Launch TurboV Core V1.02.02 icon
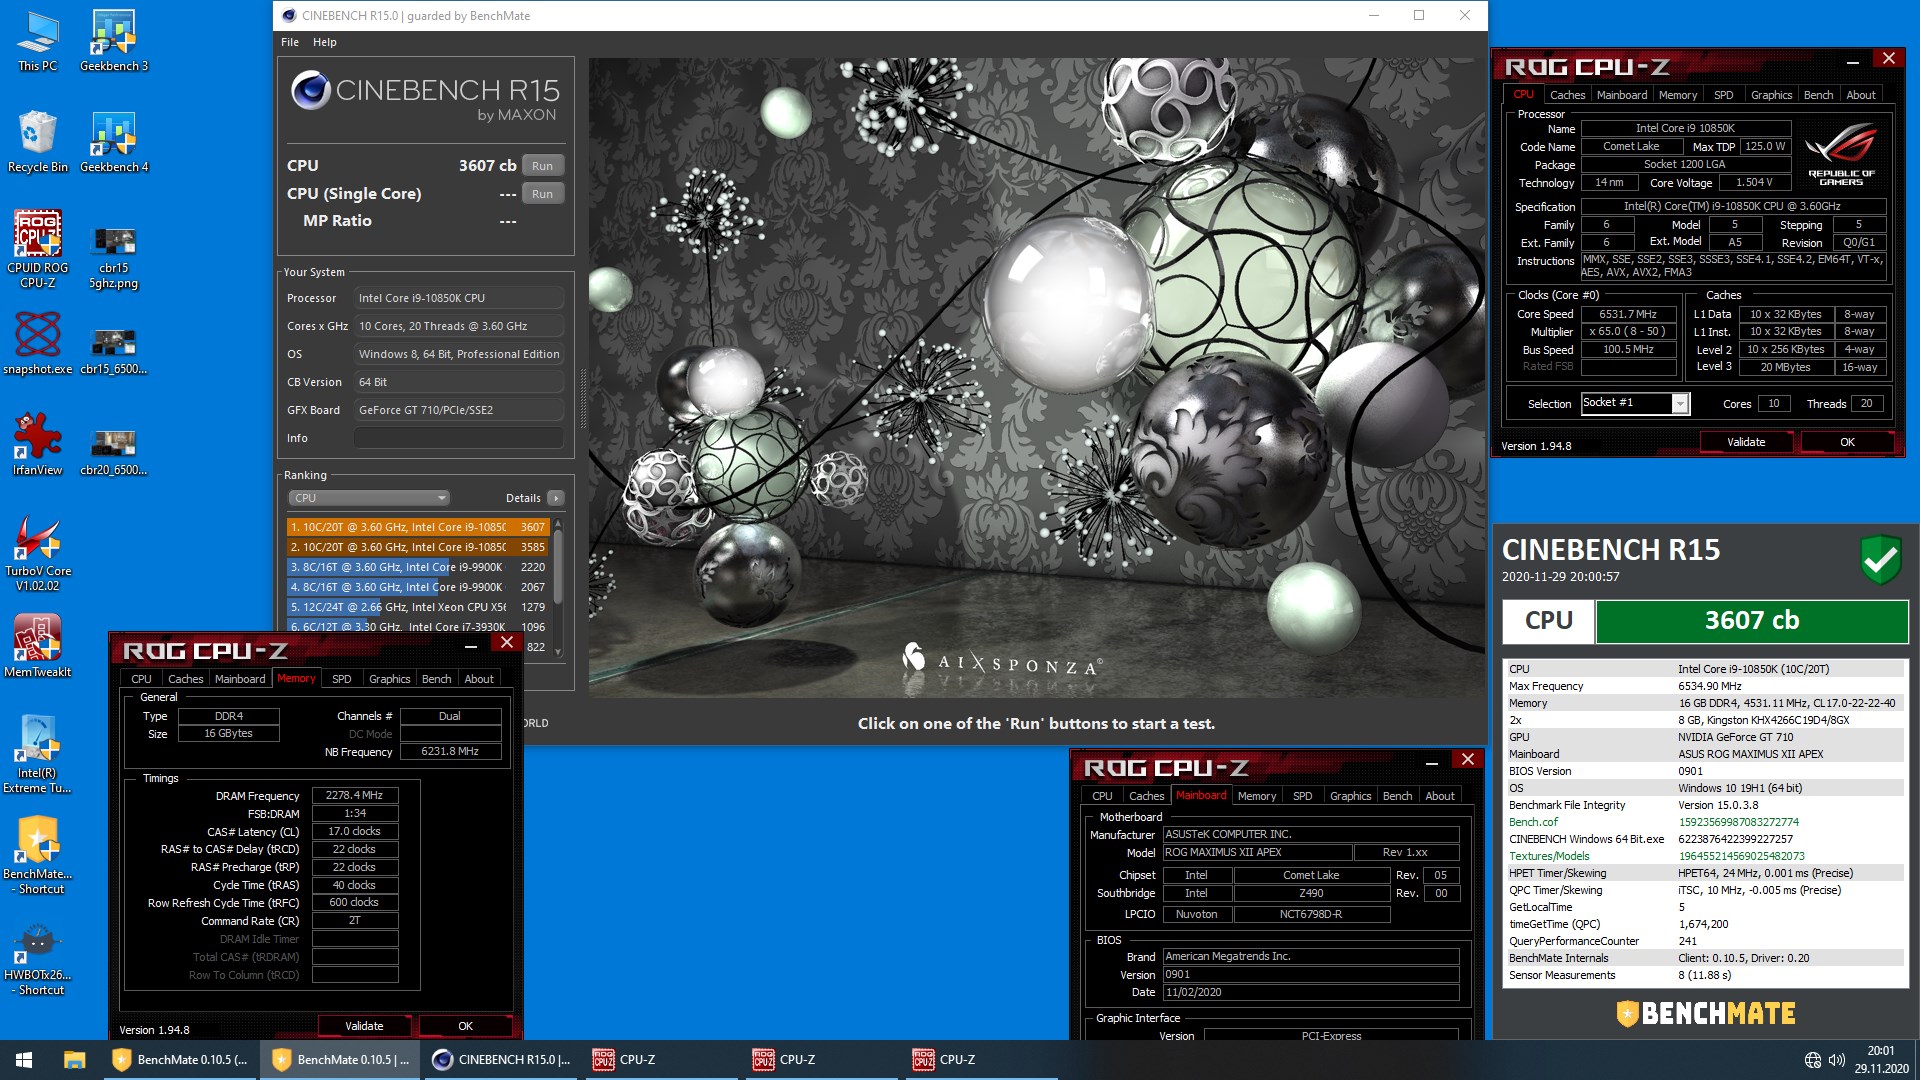1920x1080 pixels. (x=37, y=553)
